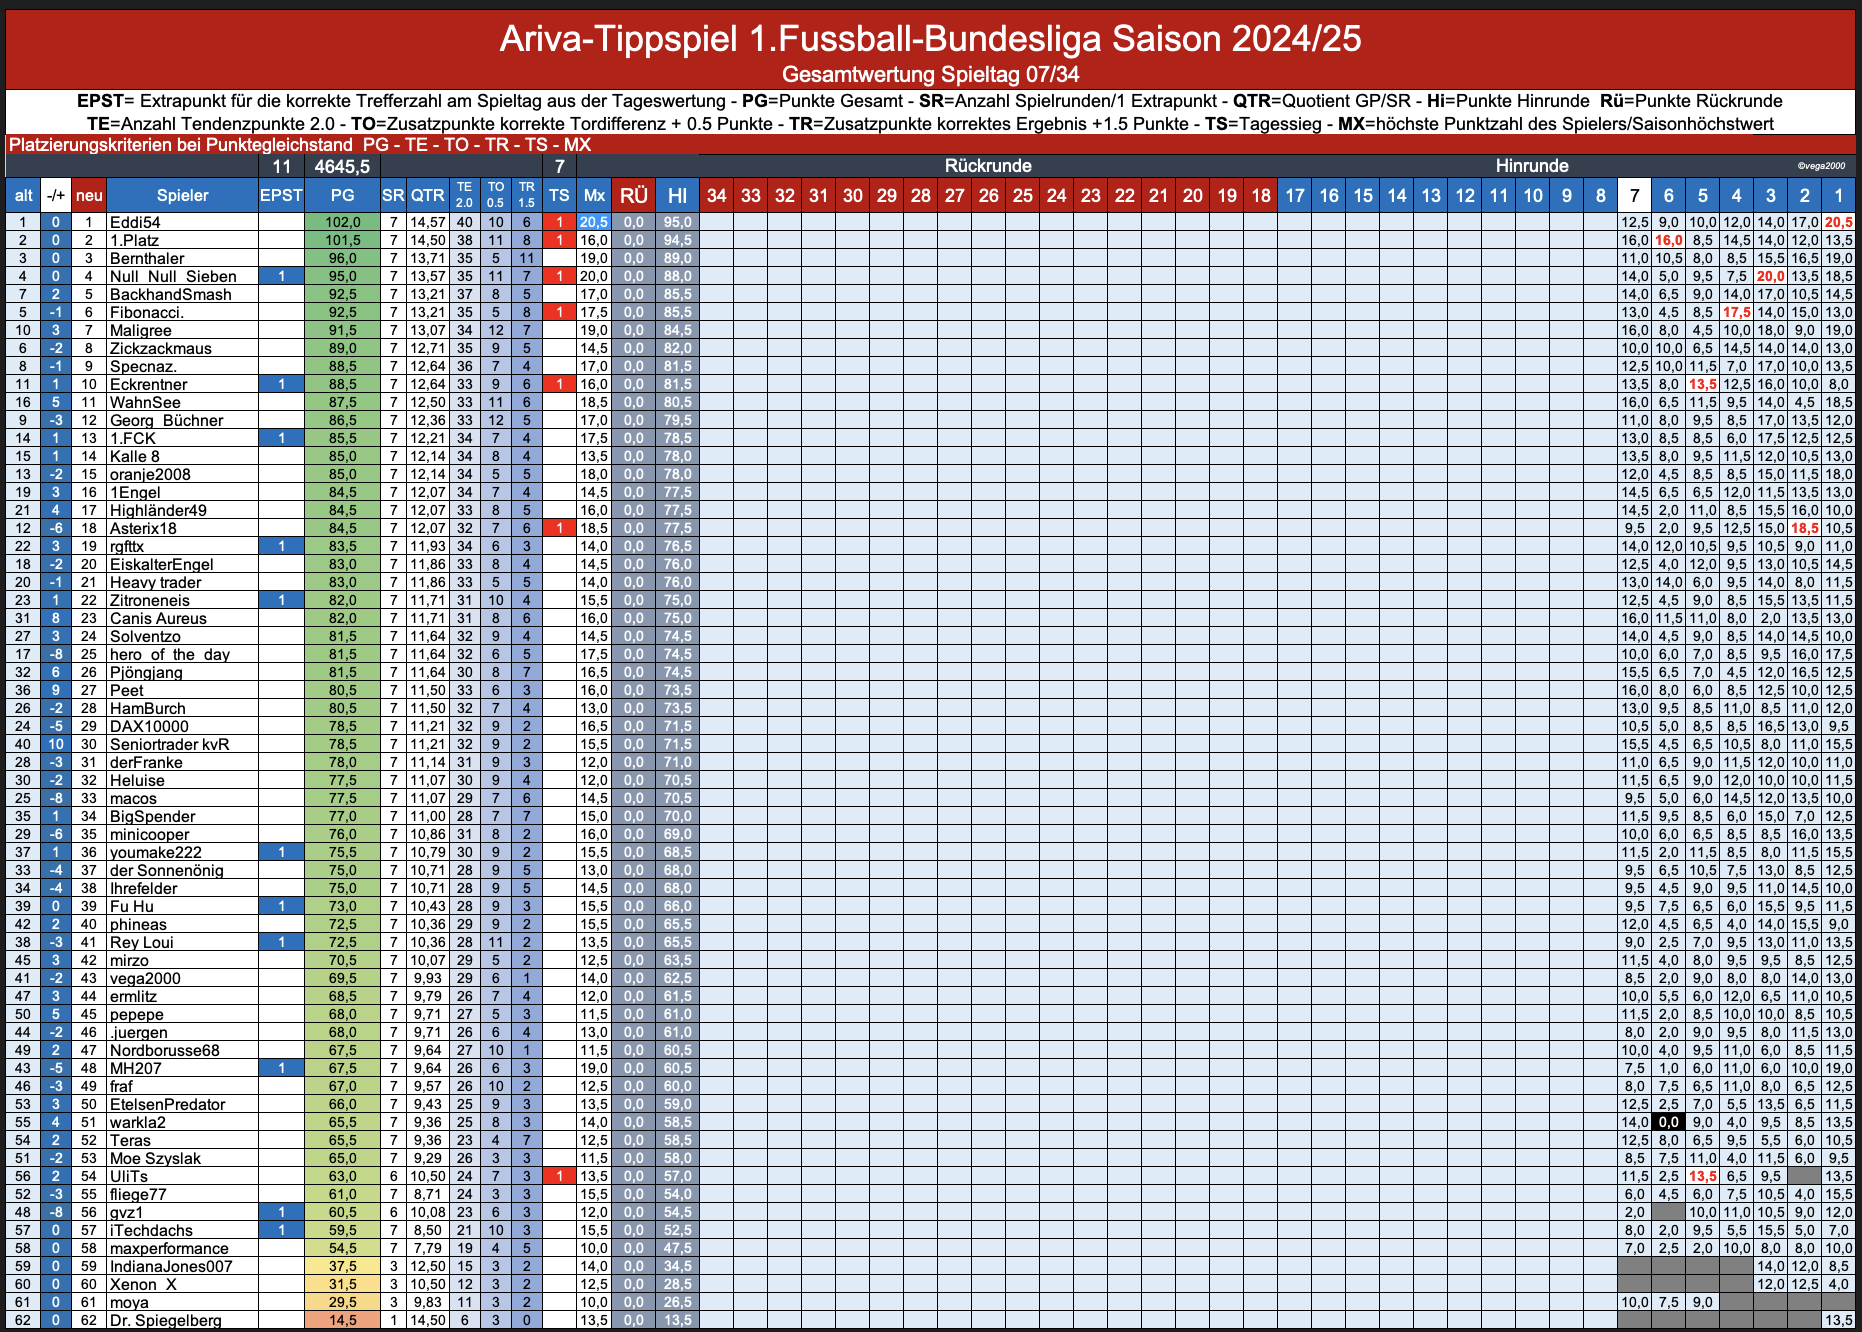Click Eddi54's blue-highlighted Mx value 20,5
The image size is (1862, 1332).
(x=594, y=222)
